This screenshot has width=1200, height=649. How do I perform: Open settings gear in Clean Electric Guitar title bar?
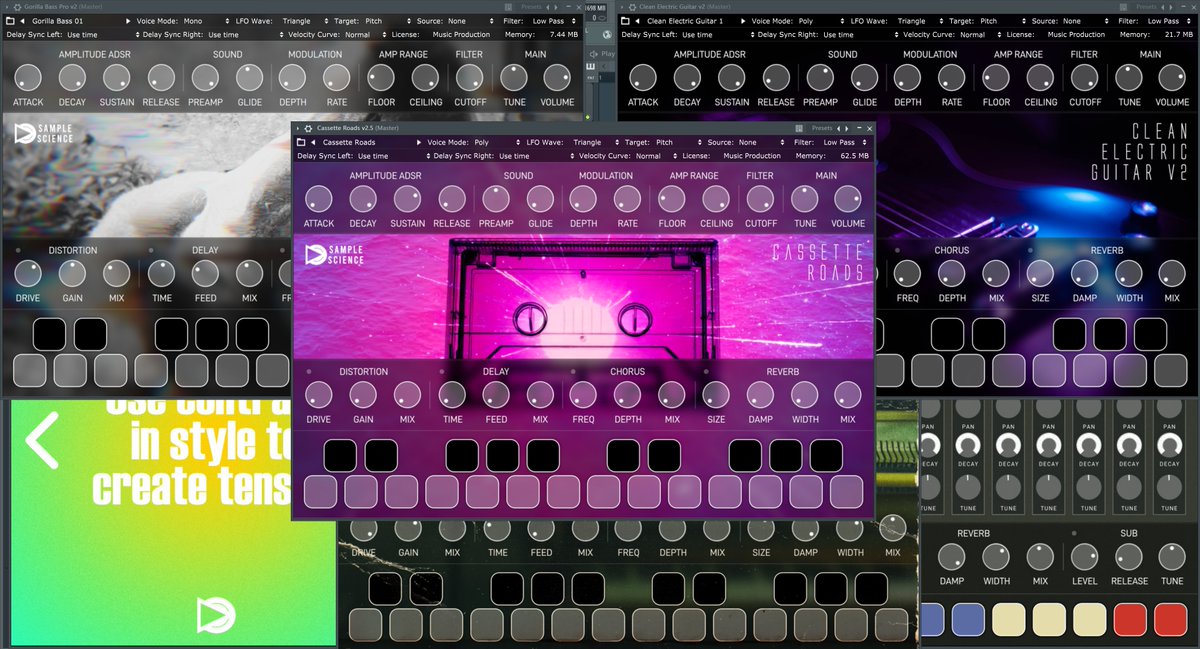[x=633, y=7]
